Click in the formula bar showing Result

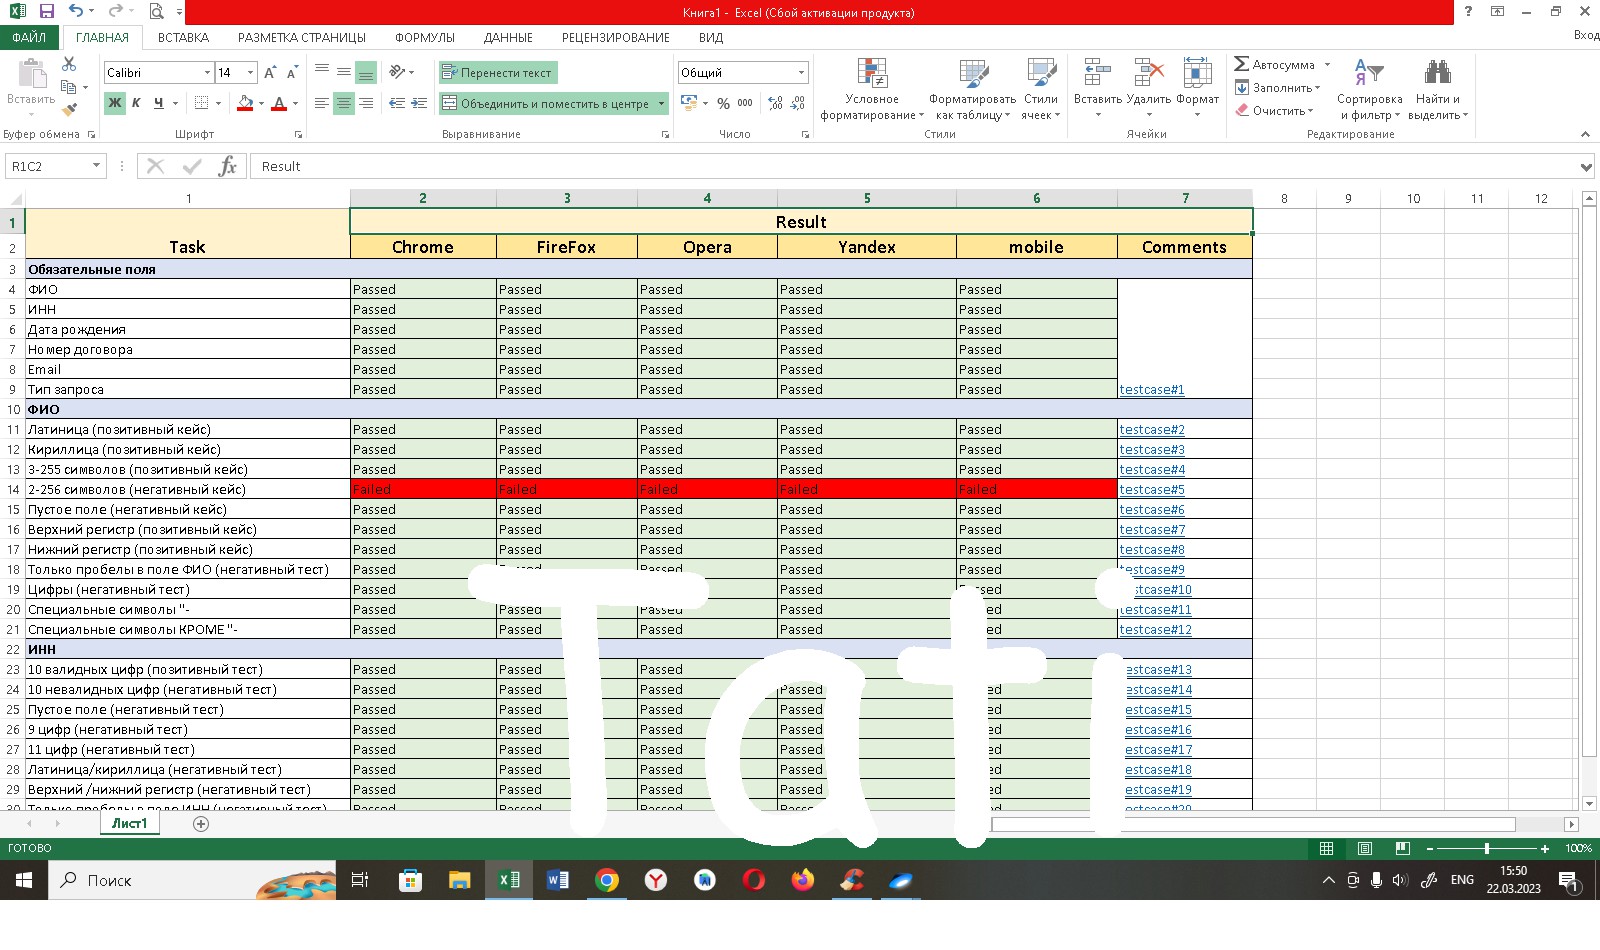pos(915,166)
